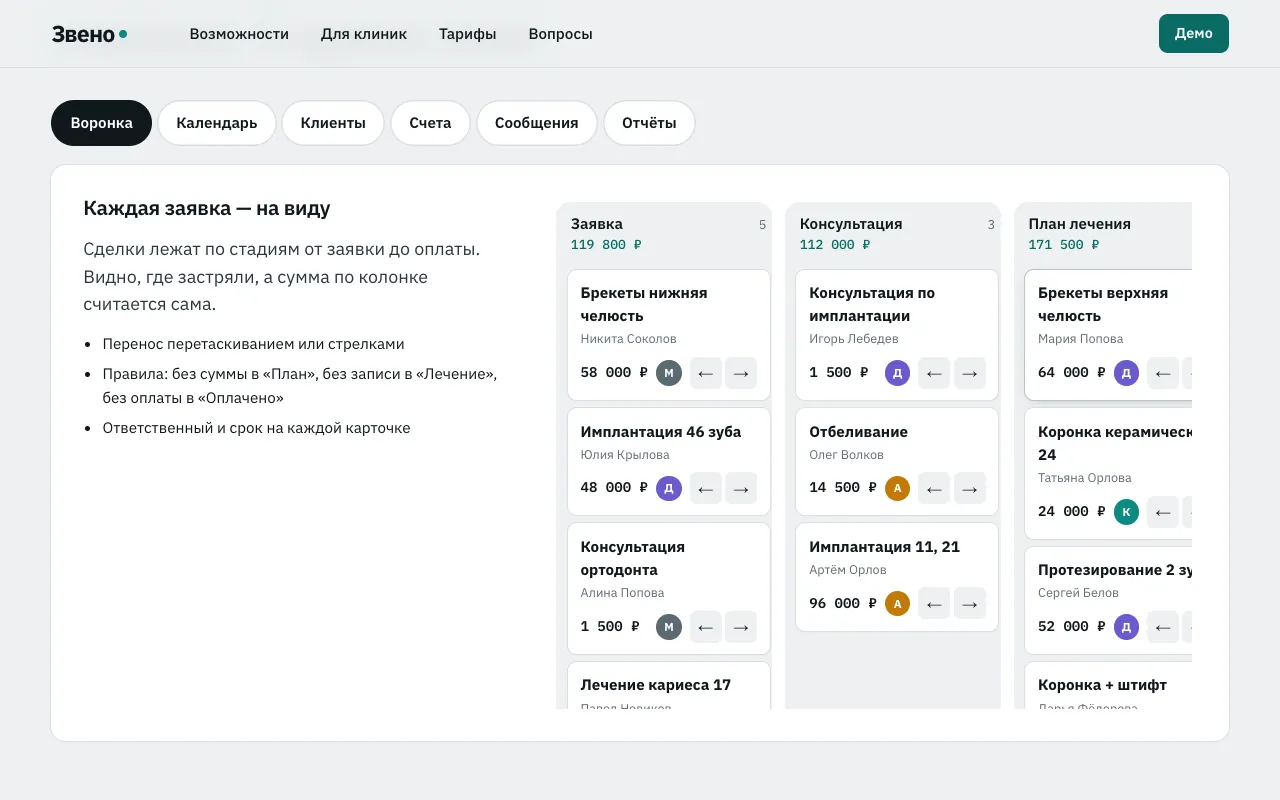Image resolution: width=1280 pixels, height=800 pixels.
Task: Click left arrow on Имплантация 46 зуба
Action: (705, 488)
